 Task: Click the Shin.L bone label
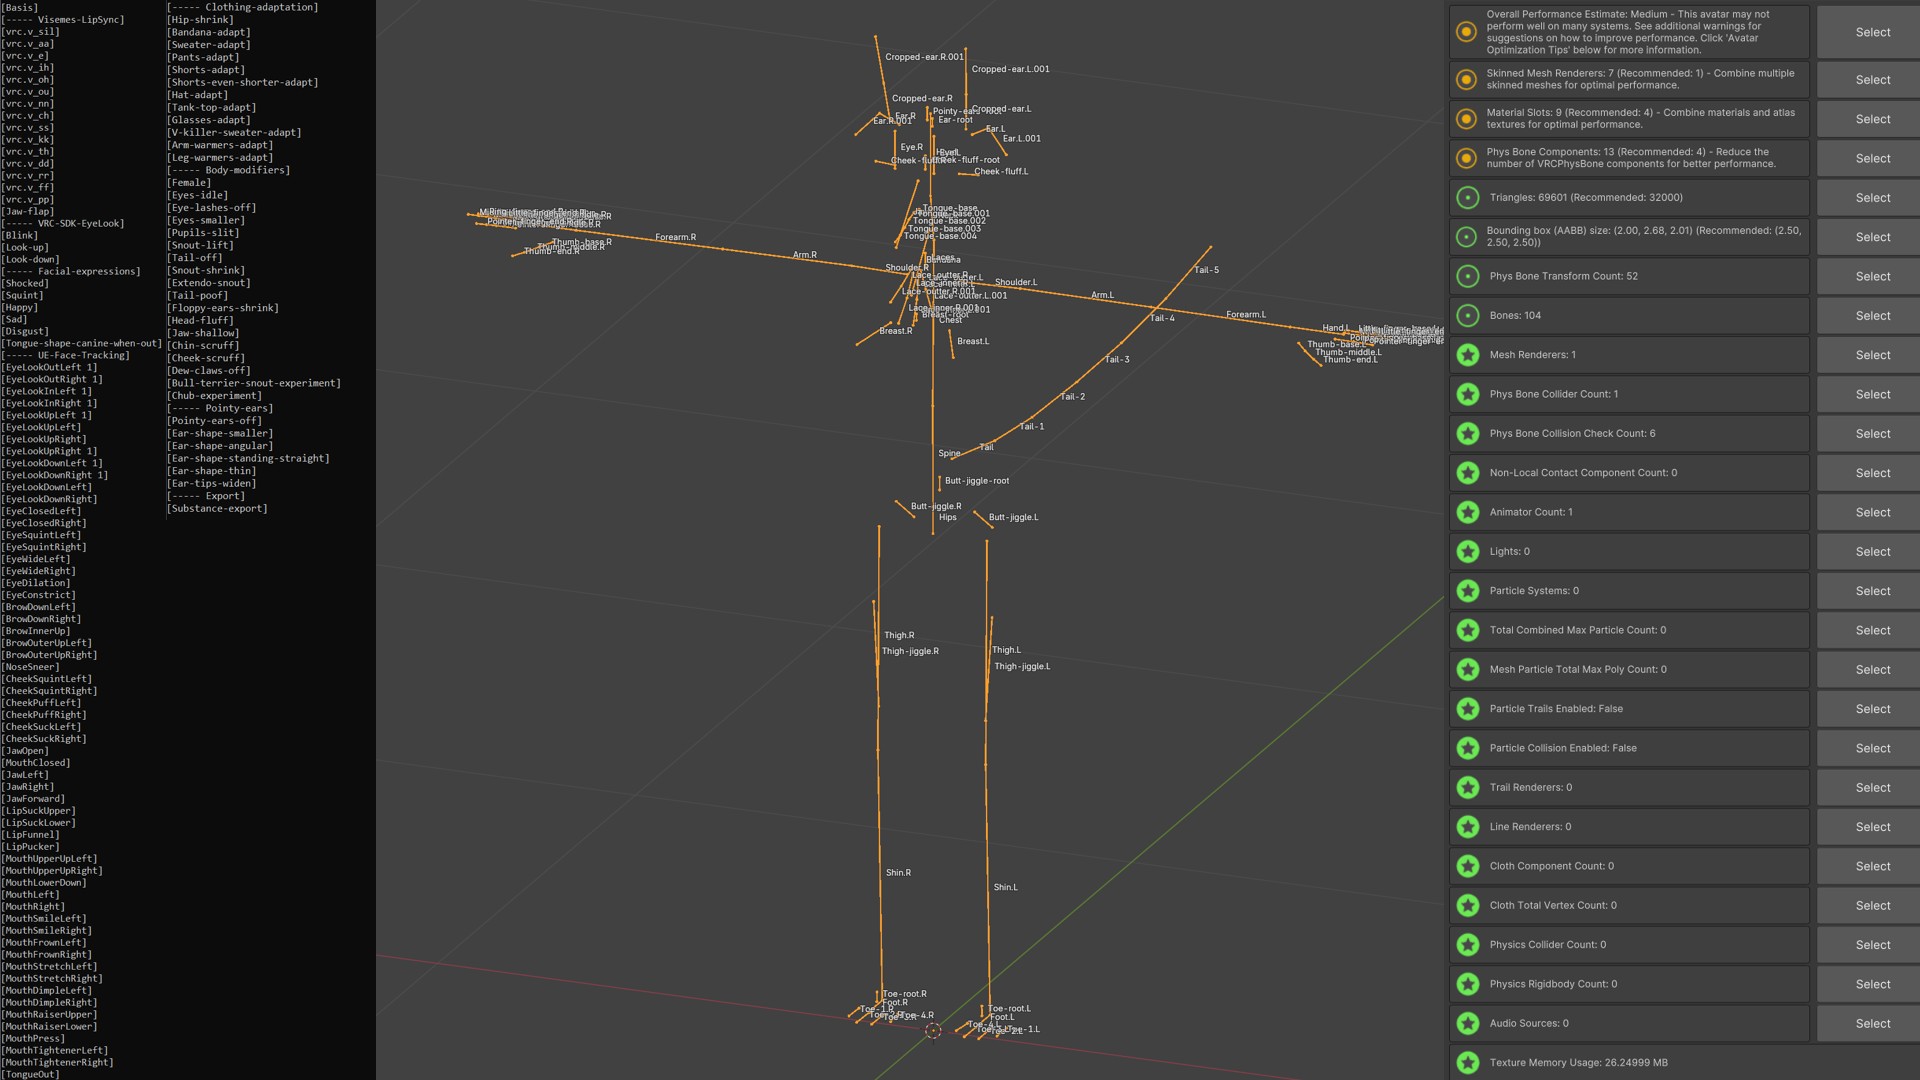(1005, 887)
